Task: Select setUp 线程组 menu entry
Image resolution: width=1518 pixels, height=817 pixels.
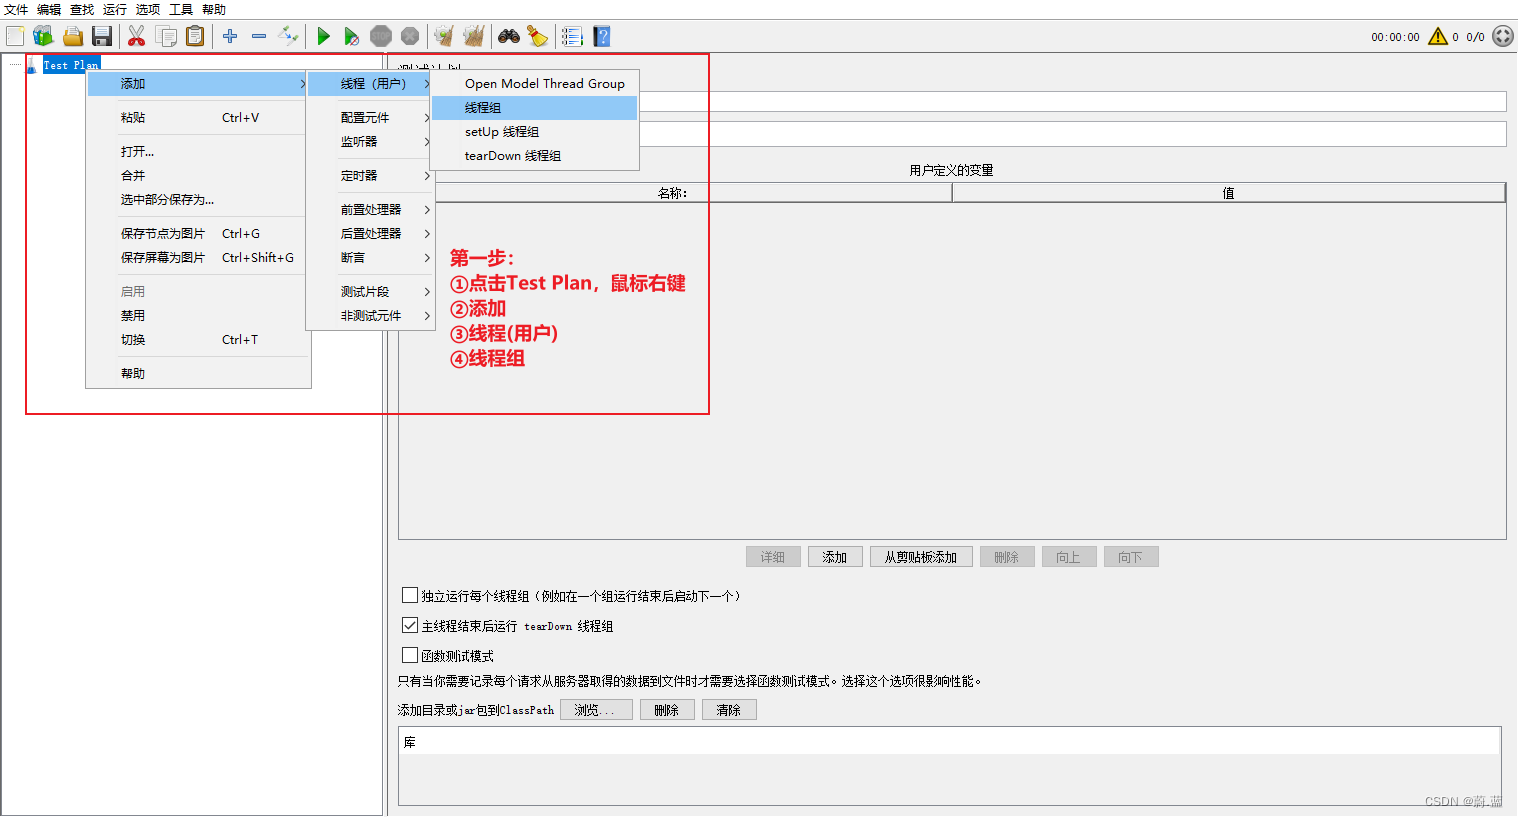Action: [534, 132]
